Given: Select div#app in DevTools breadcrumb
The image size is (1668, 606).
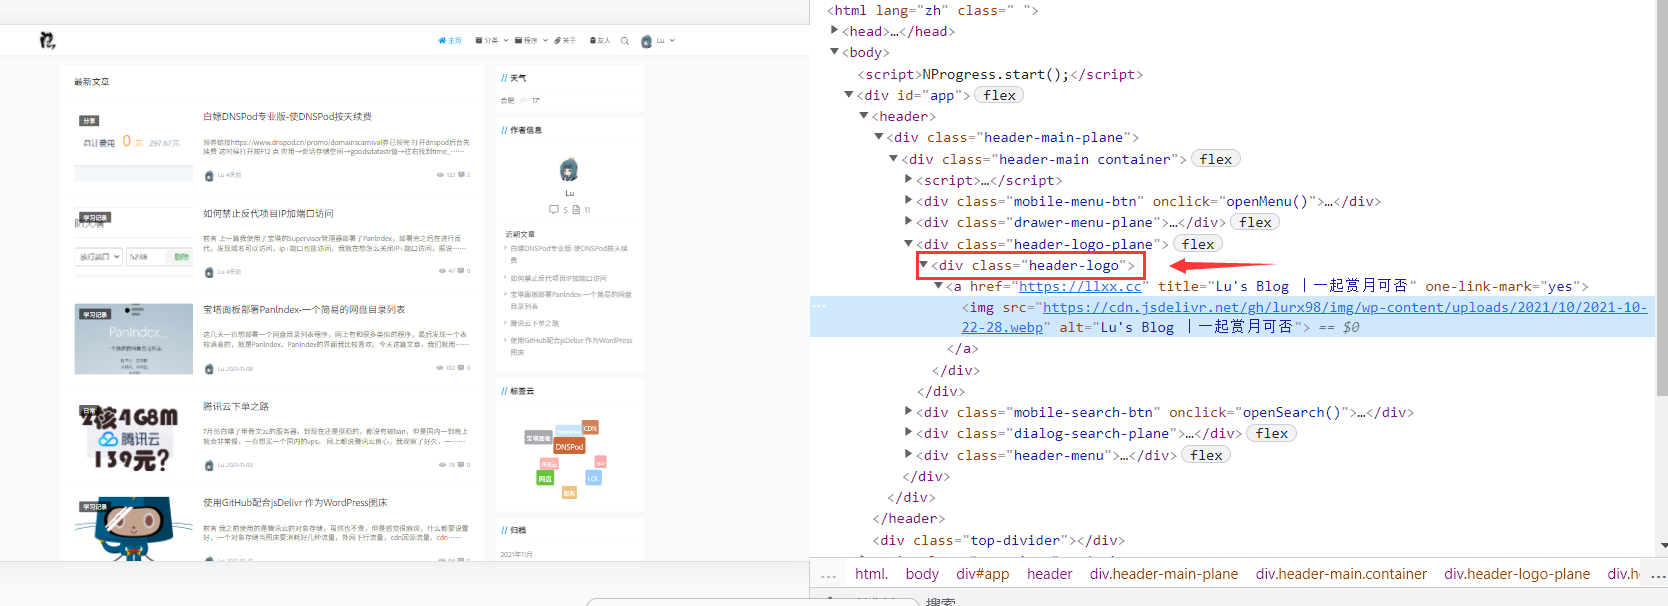Looking at the screenshot, I should coord(982,574).
